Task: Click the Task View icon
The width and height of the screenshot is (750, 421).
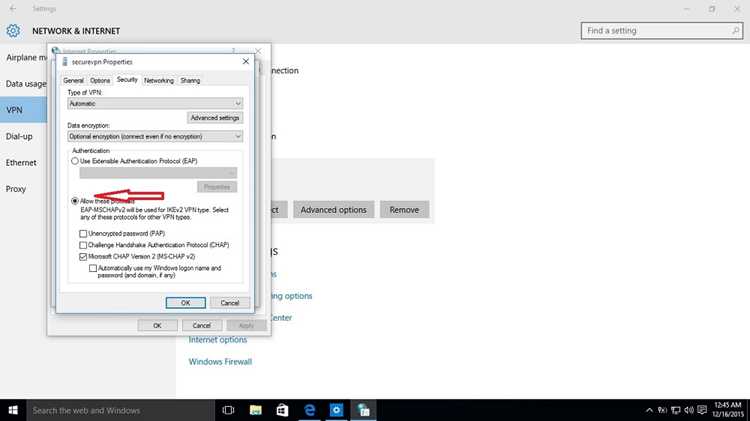Action: (228, 410)
